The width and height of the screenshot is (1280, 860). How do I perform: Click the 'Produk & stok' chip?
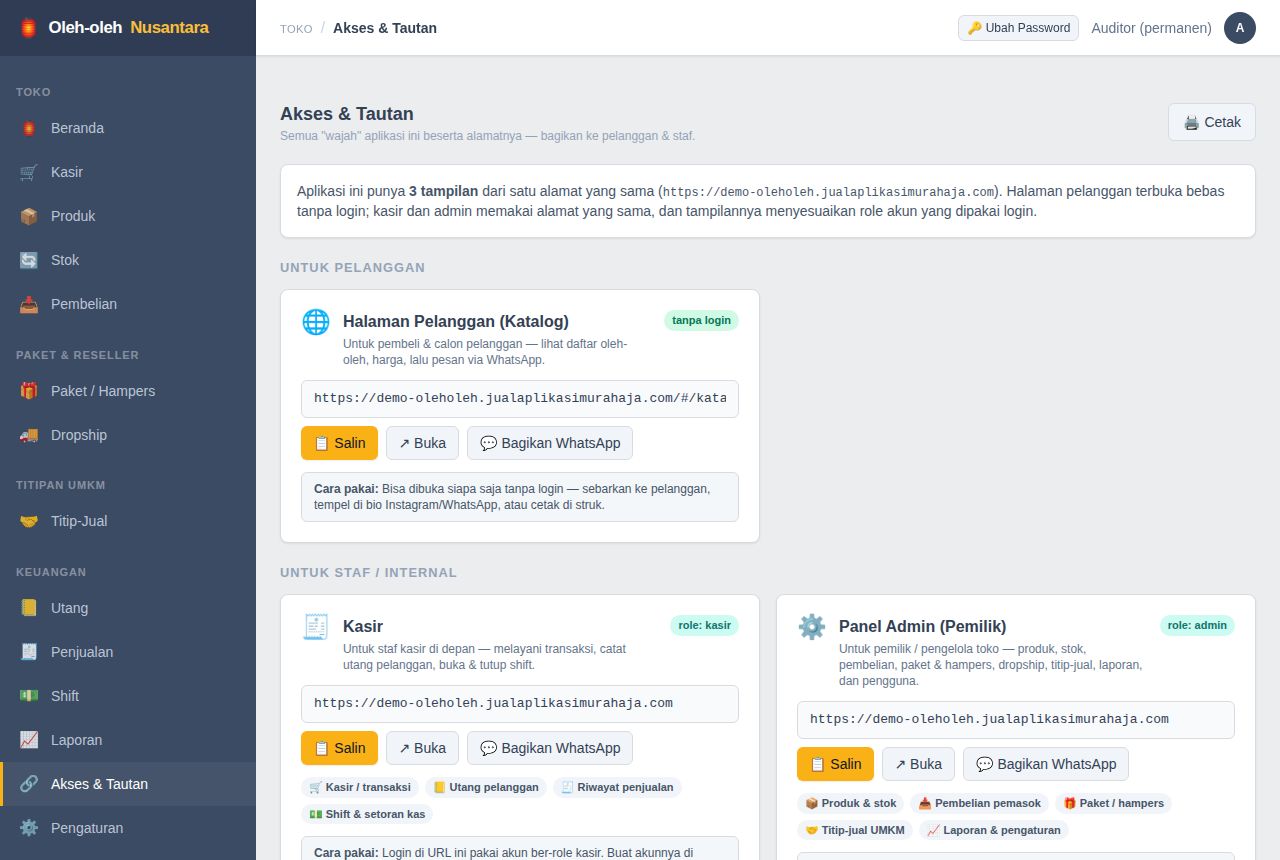(x=851, y=803)
